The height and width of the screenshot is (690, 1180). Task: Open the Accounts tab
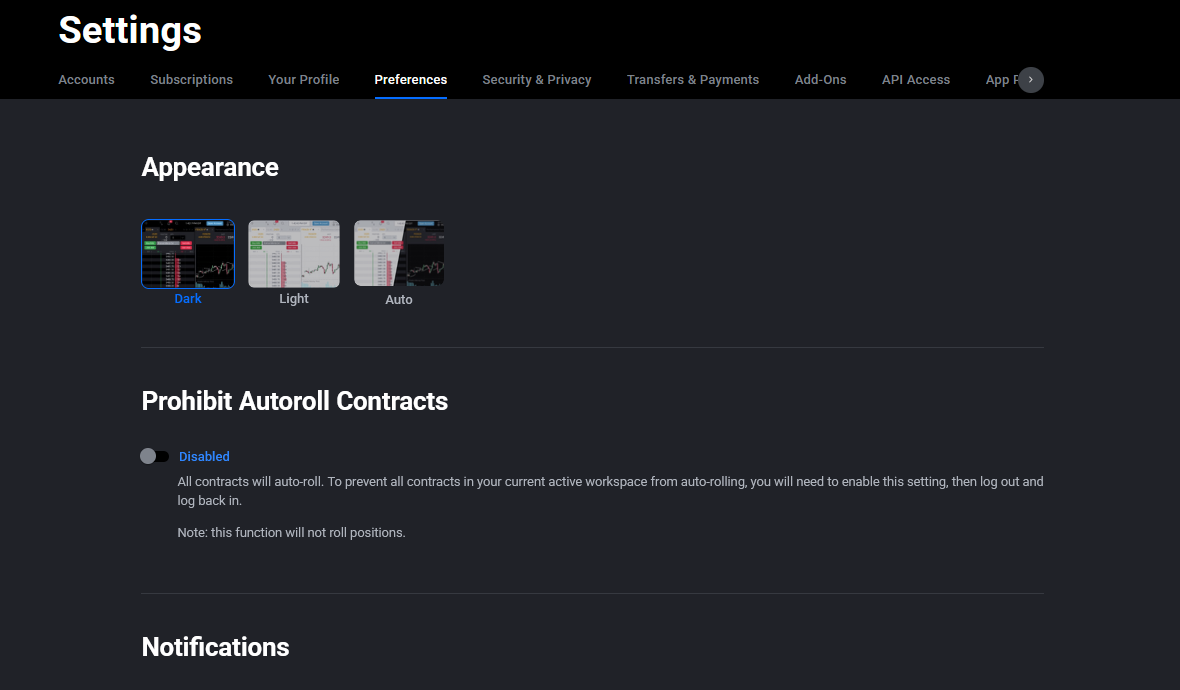click(87, 80)
